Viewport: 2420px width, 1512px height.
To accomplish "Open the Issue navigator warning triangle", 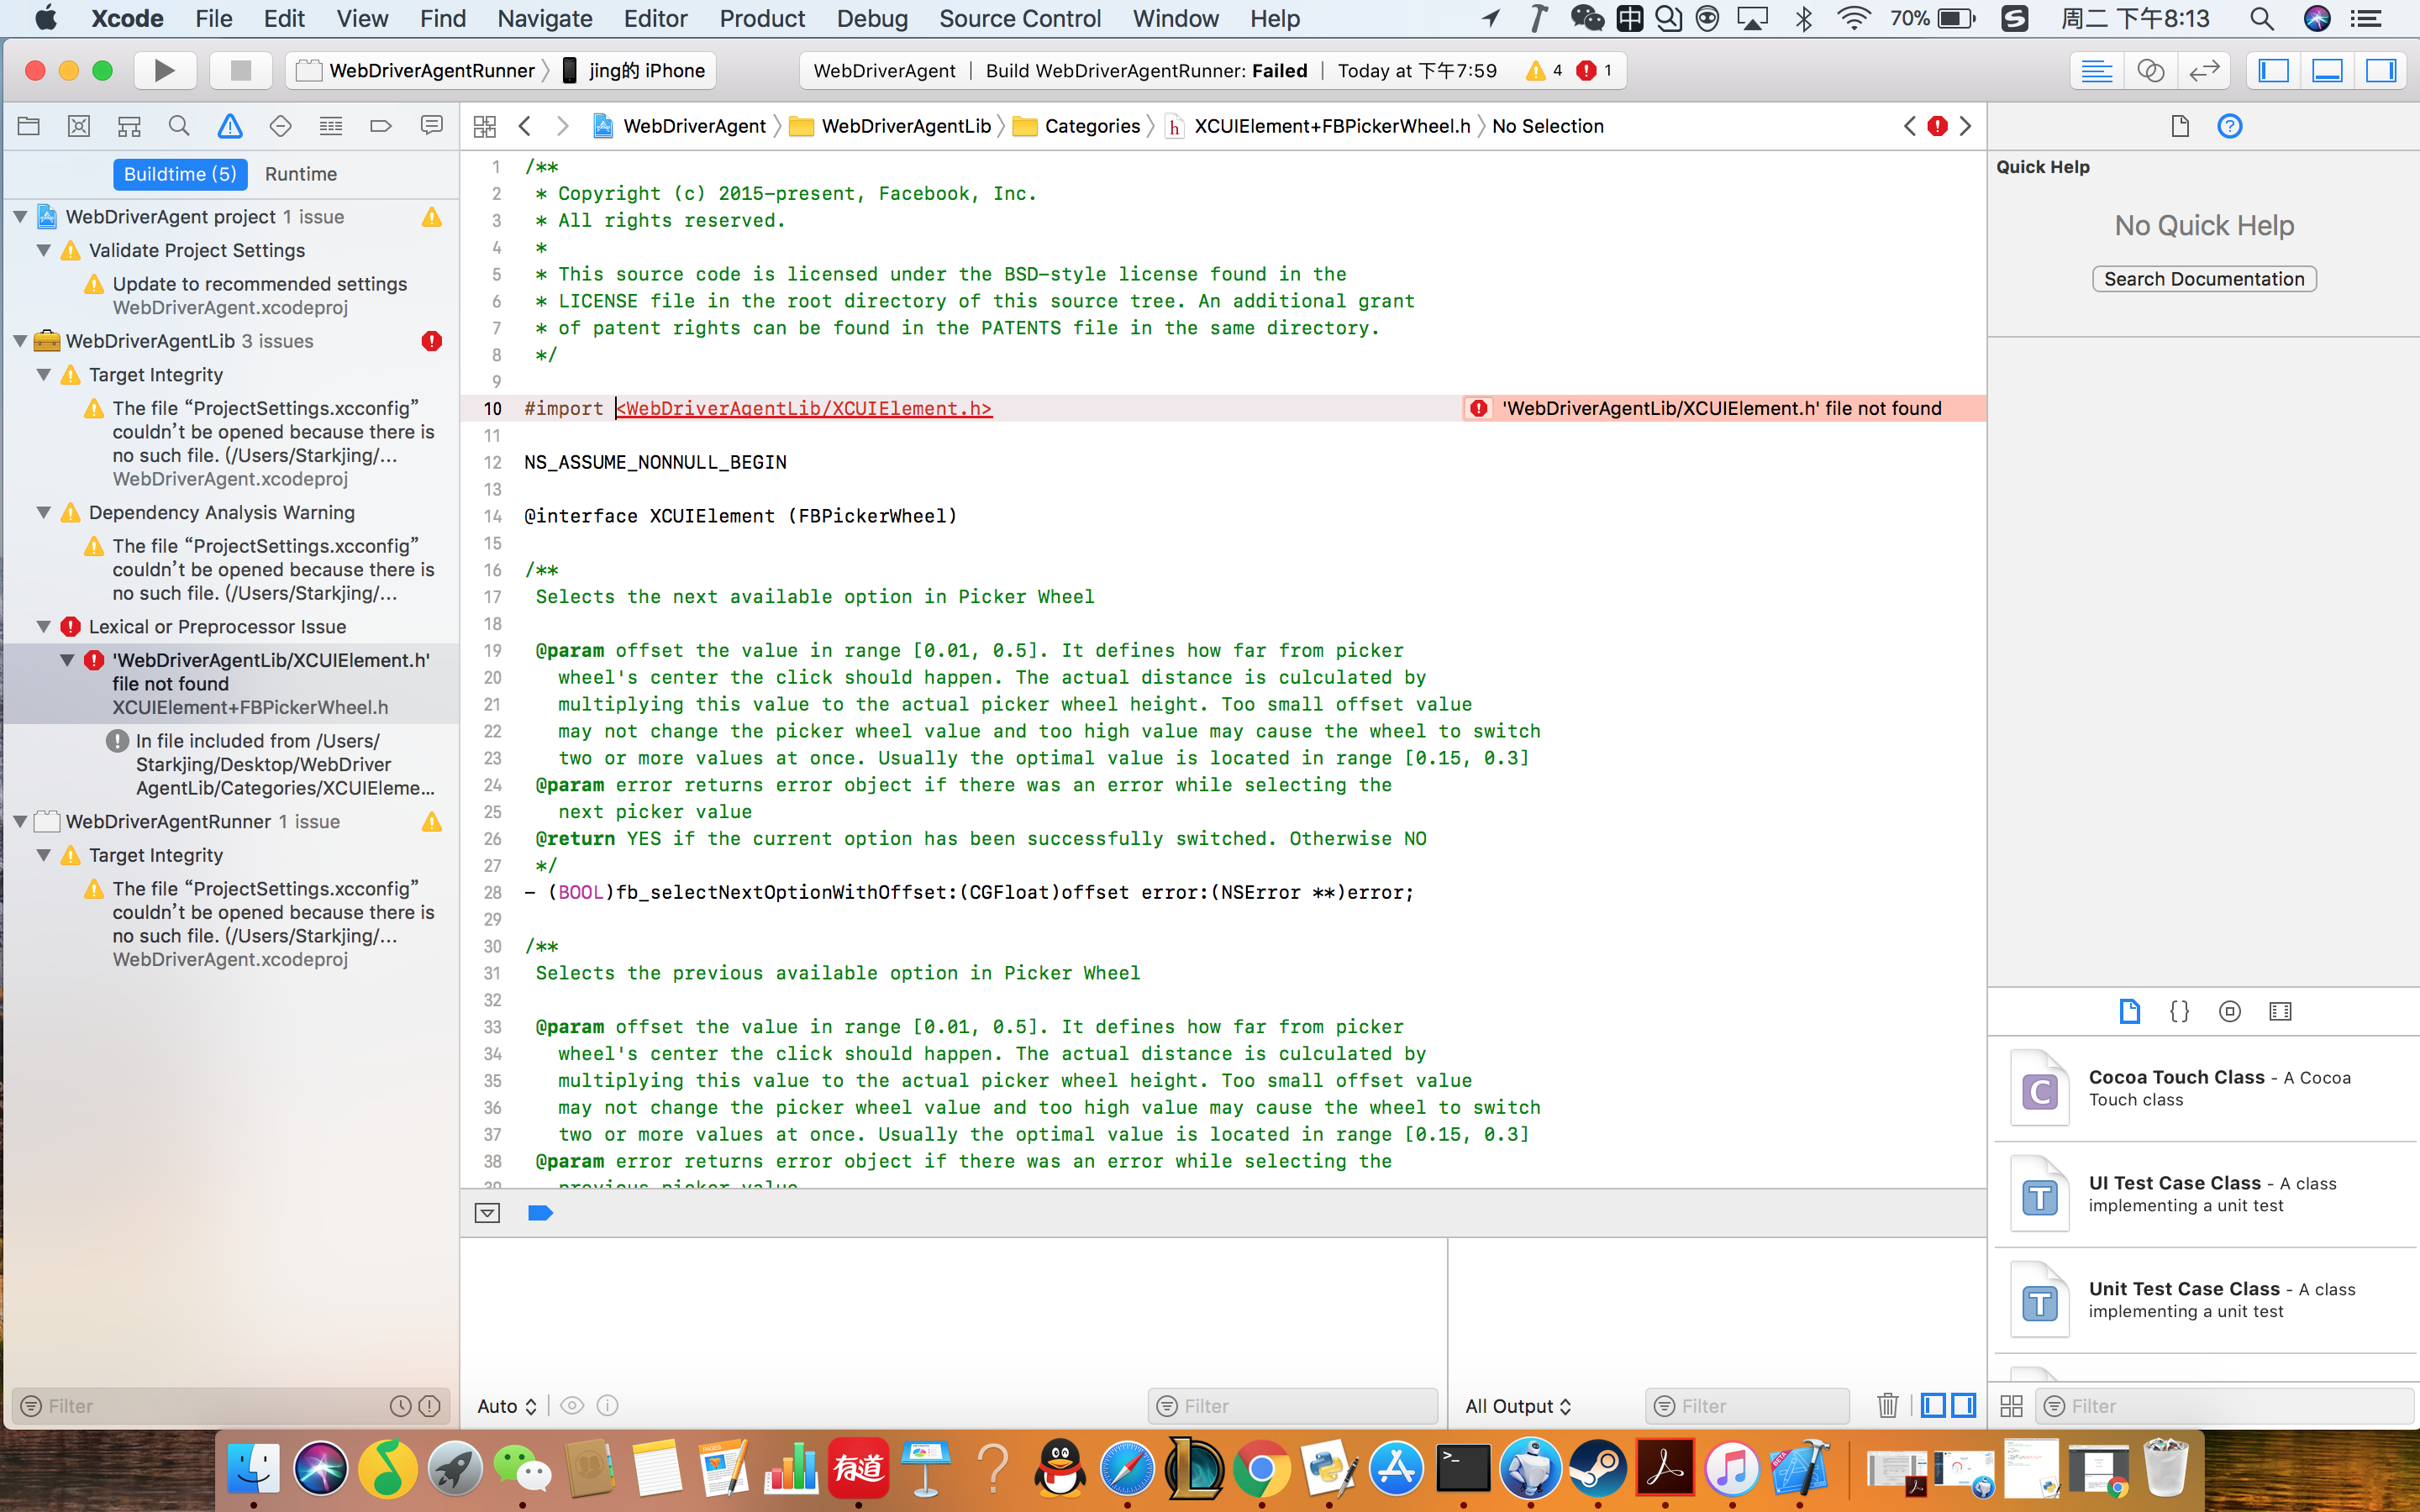I will pos(230,126).
